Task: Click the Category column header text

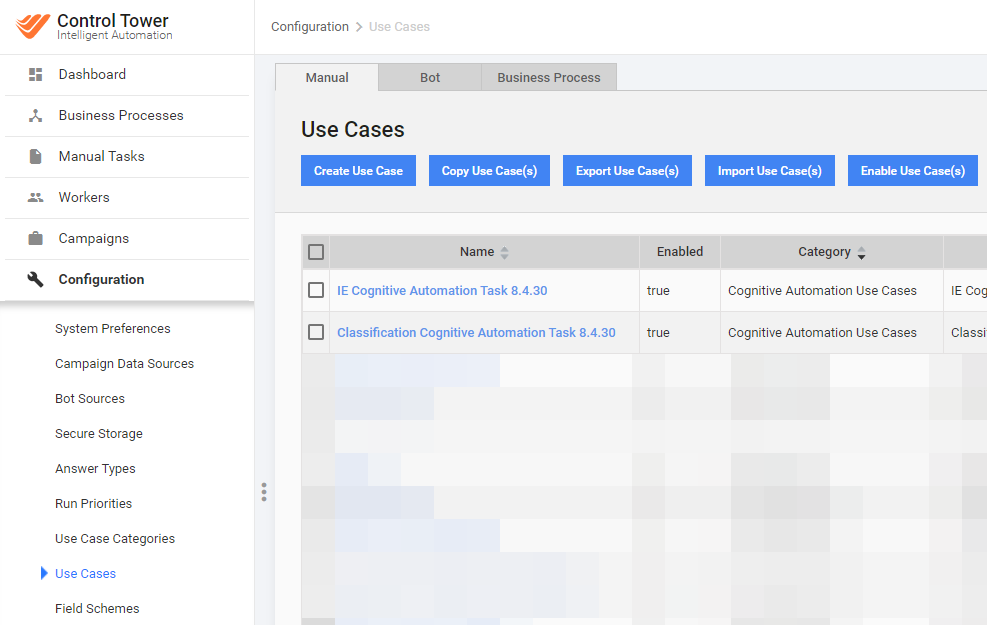Action: point(824,252)
